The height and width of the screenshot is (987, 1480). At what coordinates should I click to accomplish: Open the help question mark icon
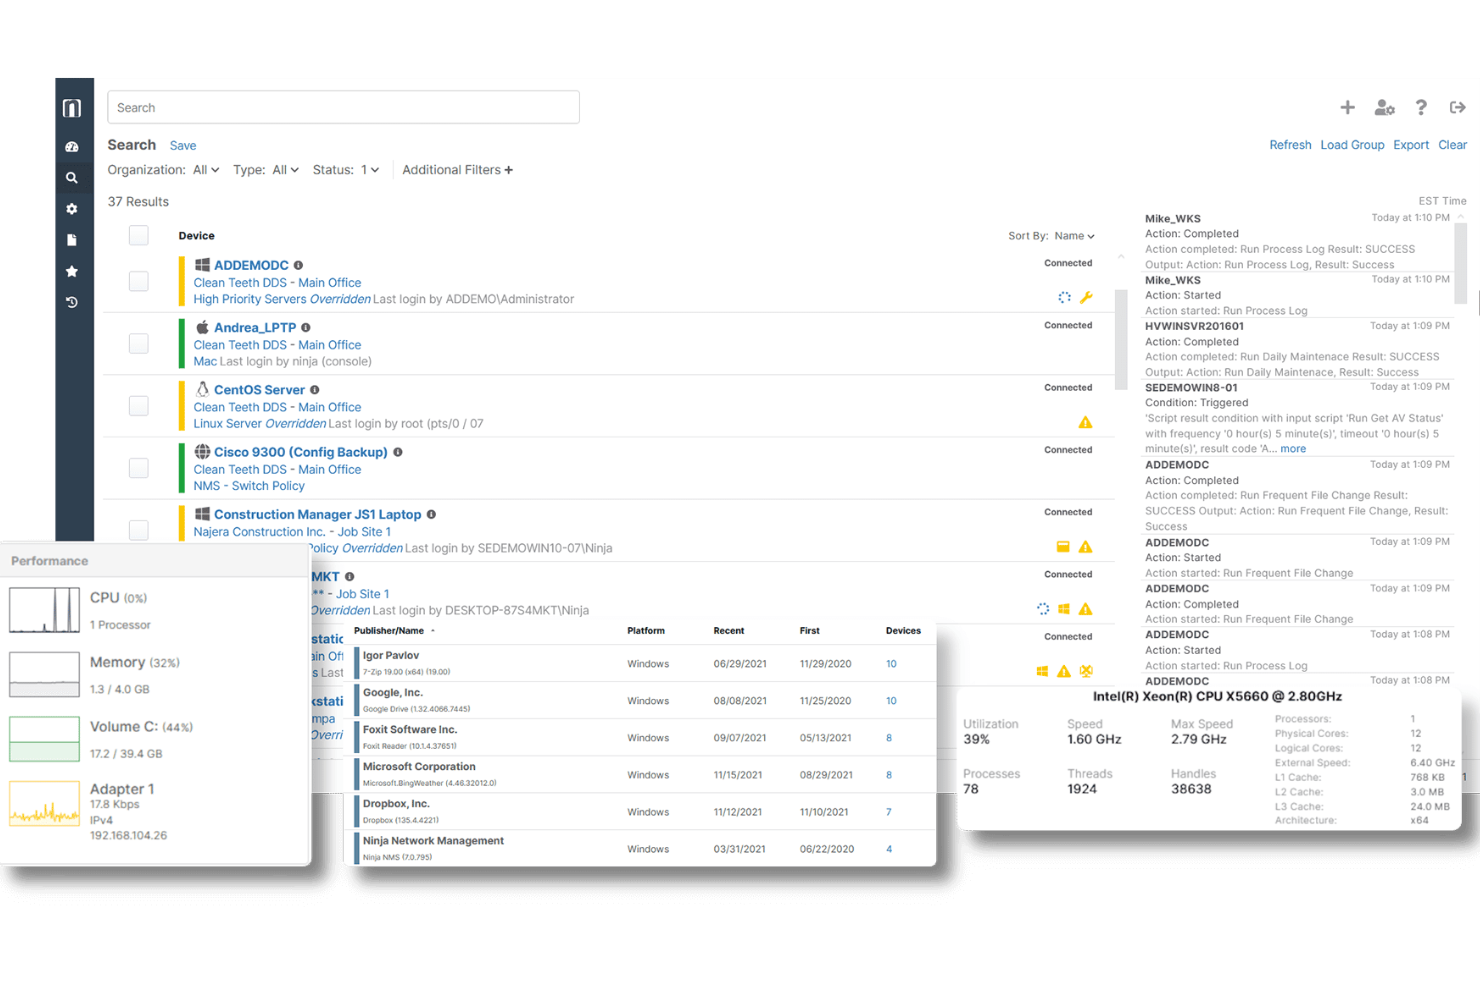click(x=1421, y=107)
